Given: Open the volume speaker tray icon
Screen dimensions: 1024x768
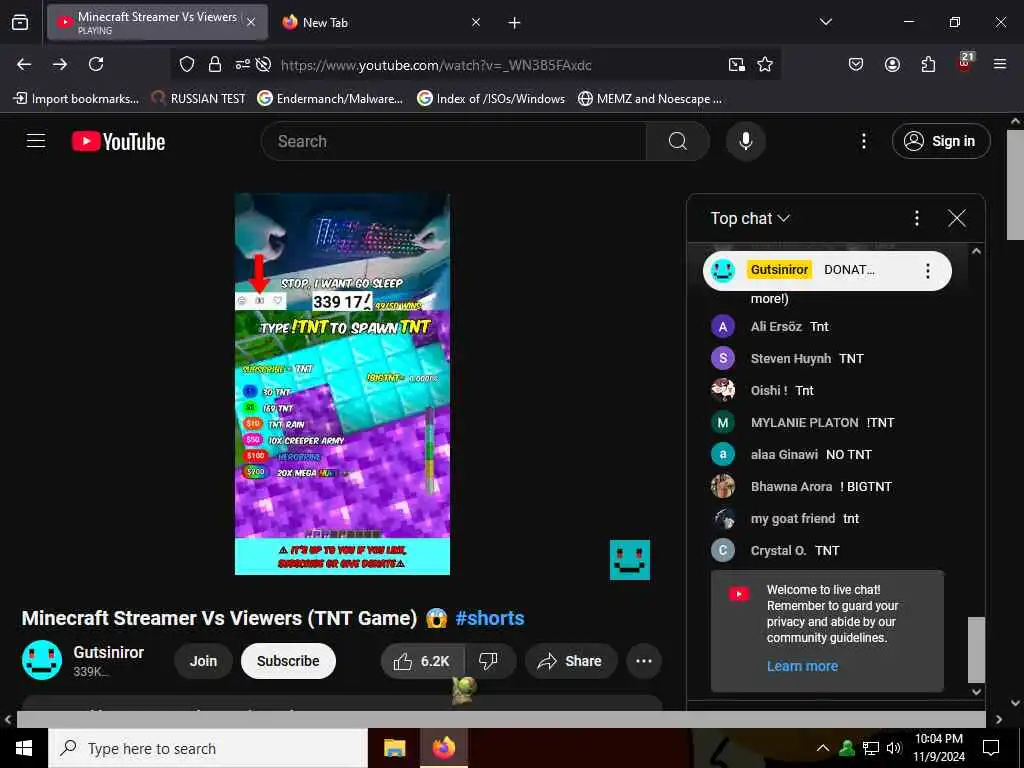Looking at the screenshot, I should coord(893,748).
